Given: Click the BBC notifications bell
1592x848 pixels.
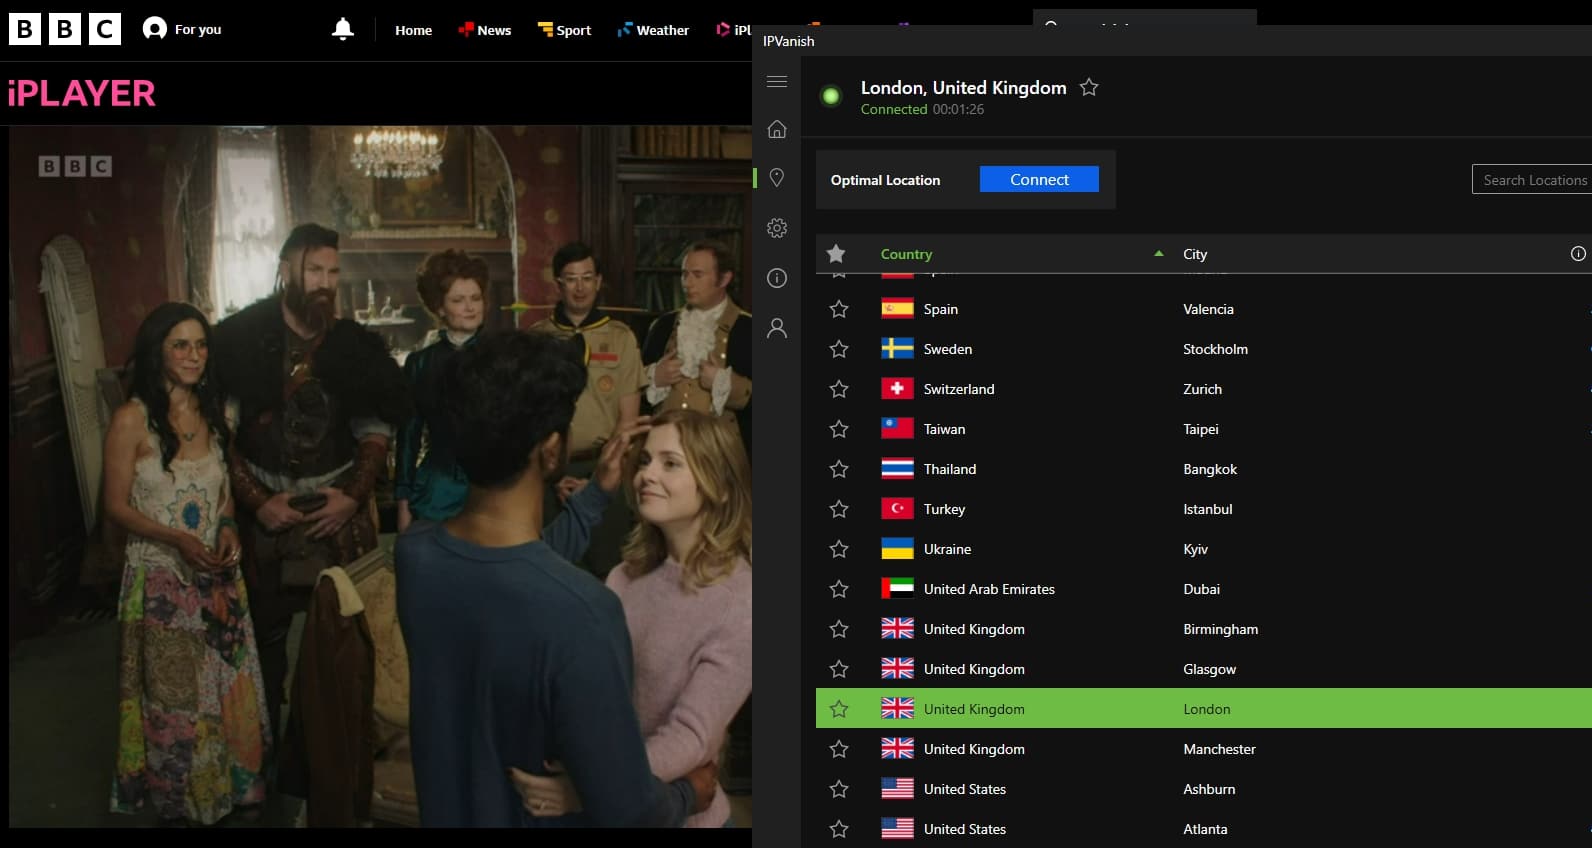Looking at the screenshot, I should 343,29.
